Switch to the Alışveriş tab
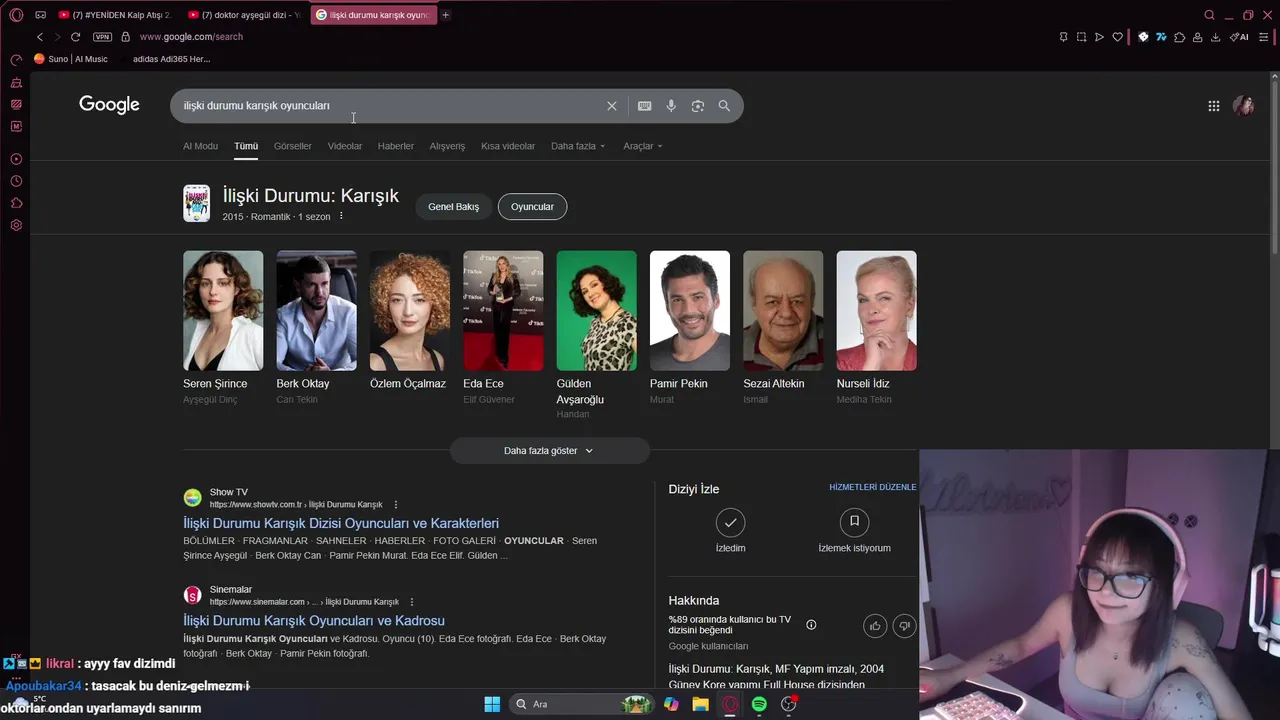This screenshot has height=720, width=1280. [447, 146]
